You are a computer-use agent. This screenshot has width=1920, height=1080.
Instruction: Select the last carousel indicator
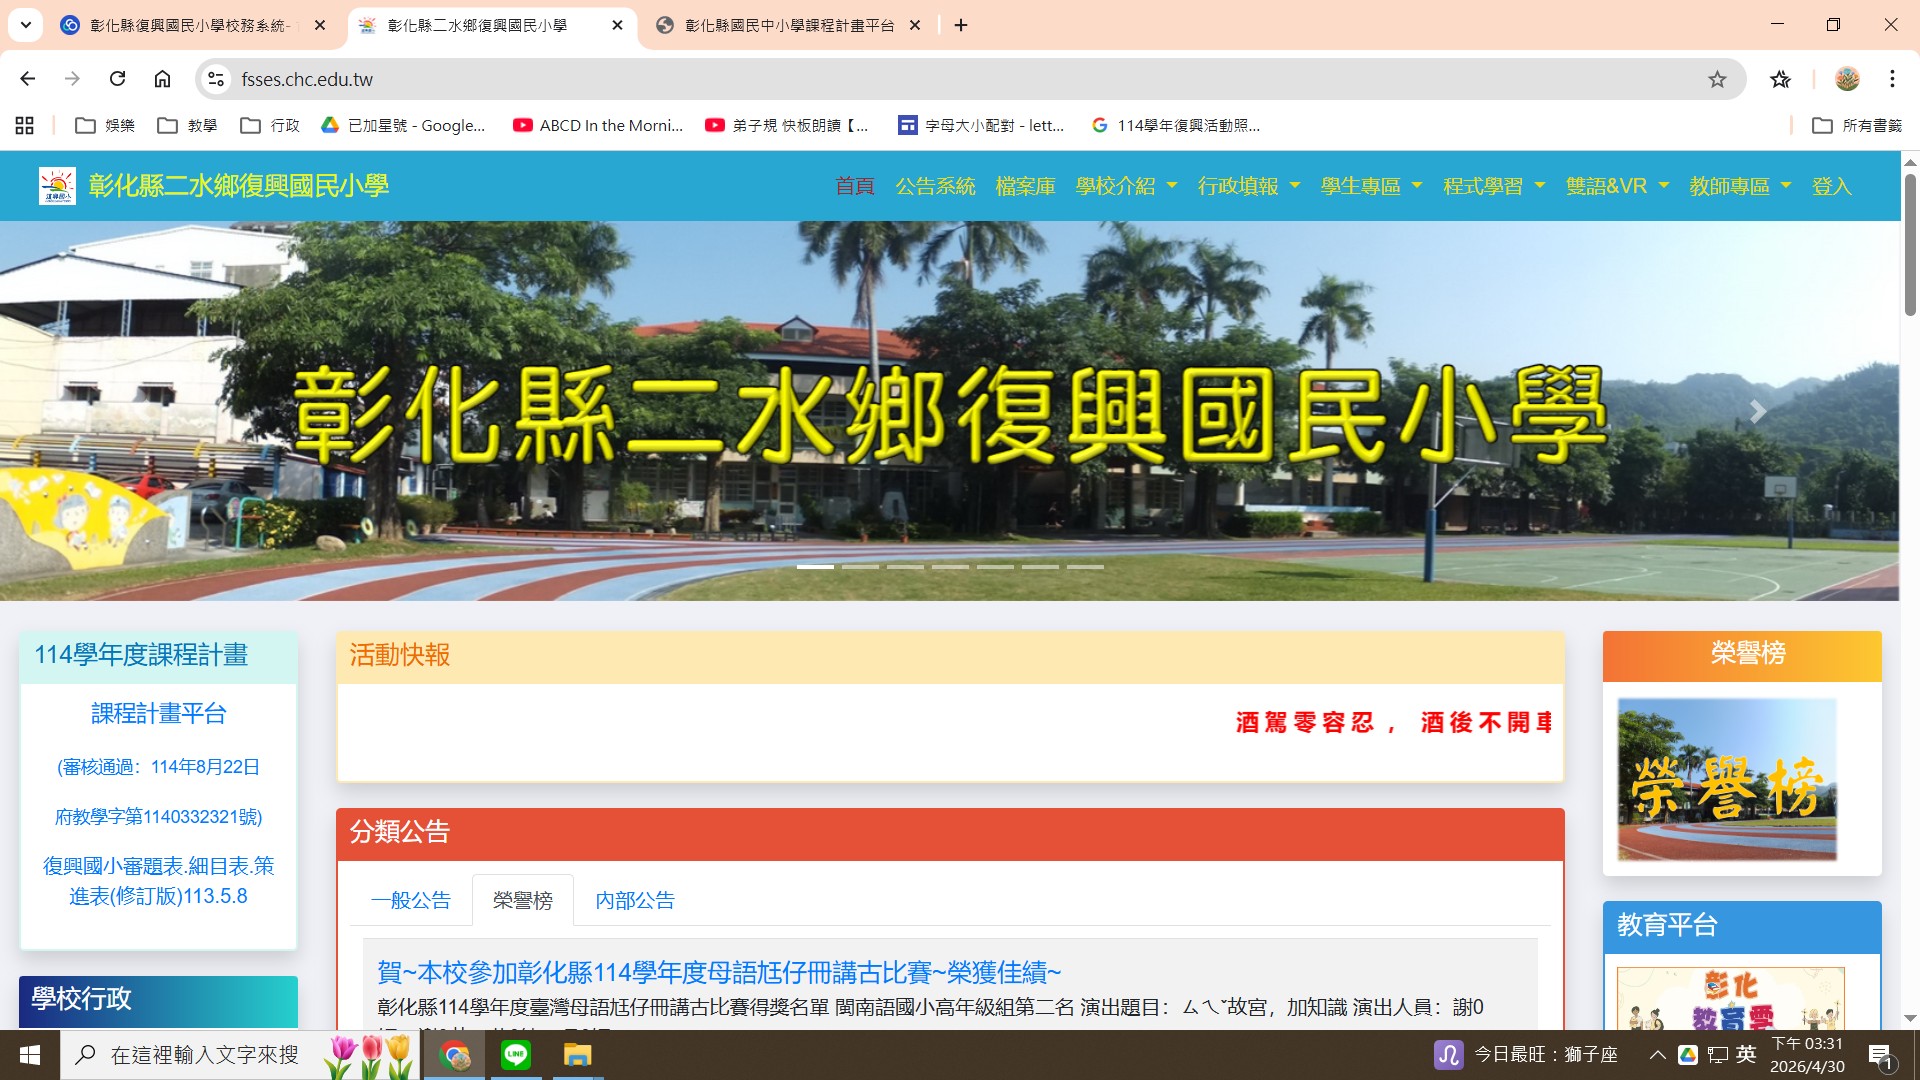coord(1085,567)
